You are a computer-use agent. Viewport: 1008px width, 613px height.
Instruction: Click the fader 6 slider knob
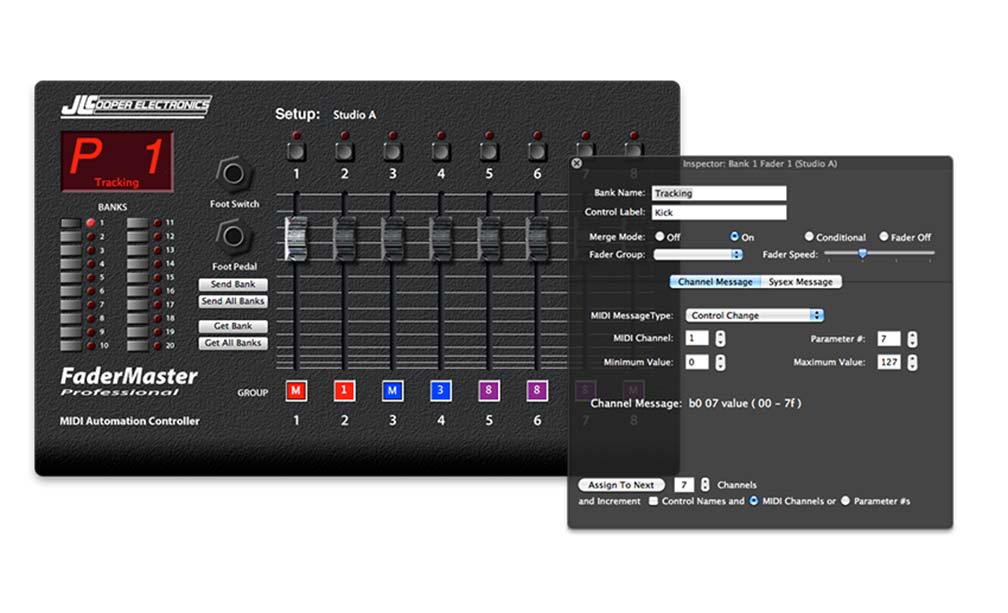[x=537, y=238]
